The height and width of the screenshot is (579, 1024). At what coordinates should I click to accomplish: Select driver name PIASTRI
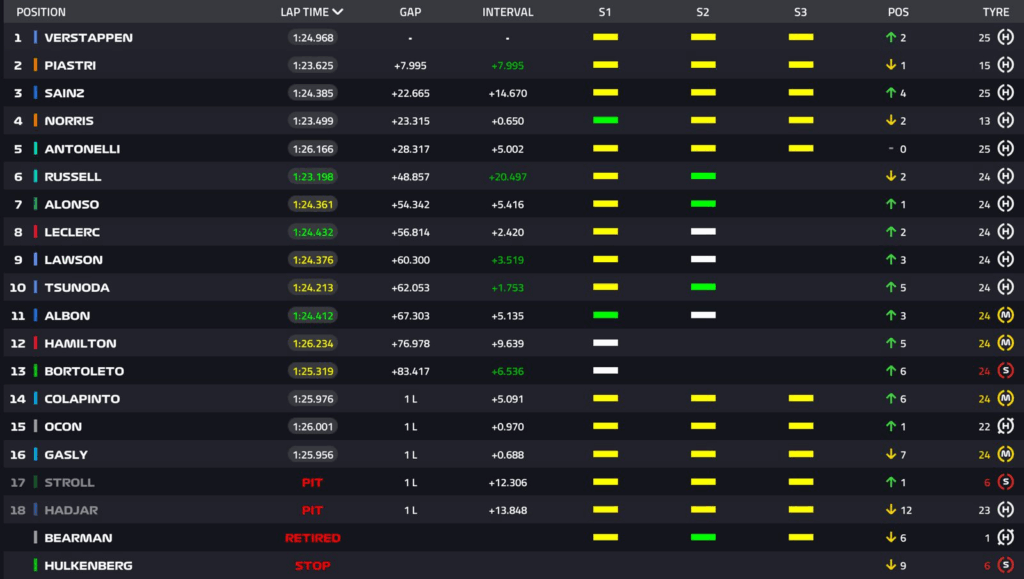tap(70, 66)
